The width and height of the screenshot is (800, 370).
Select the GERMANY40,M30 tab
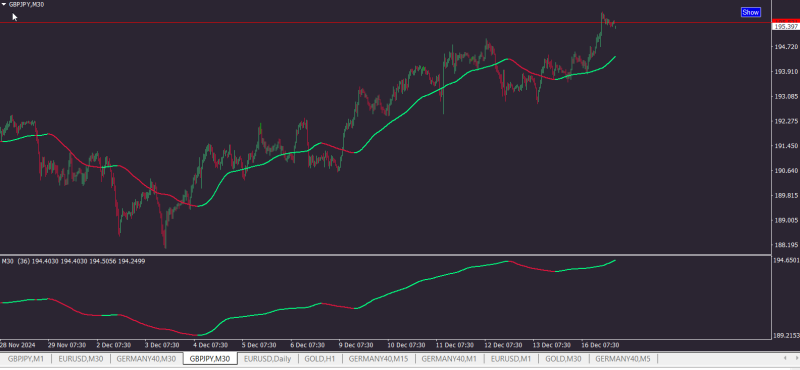pos(146,359)
